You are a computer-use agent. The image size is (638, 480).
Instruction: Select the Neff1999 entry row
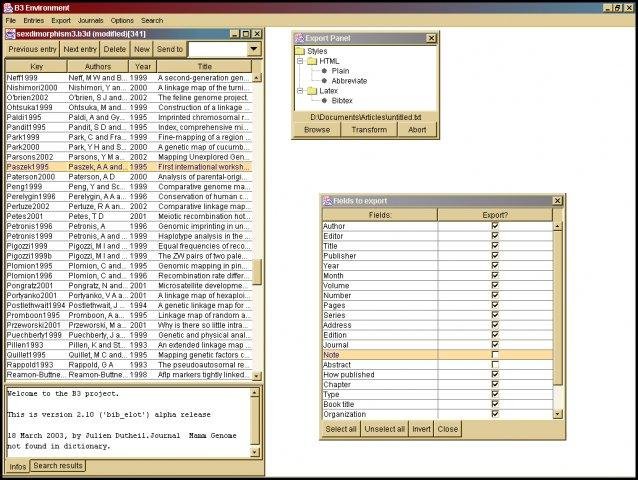129,78
